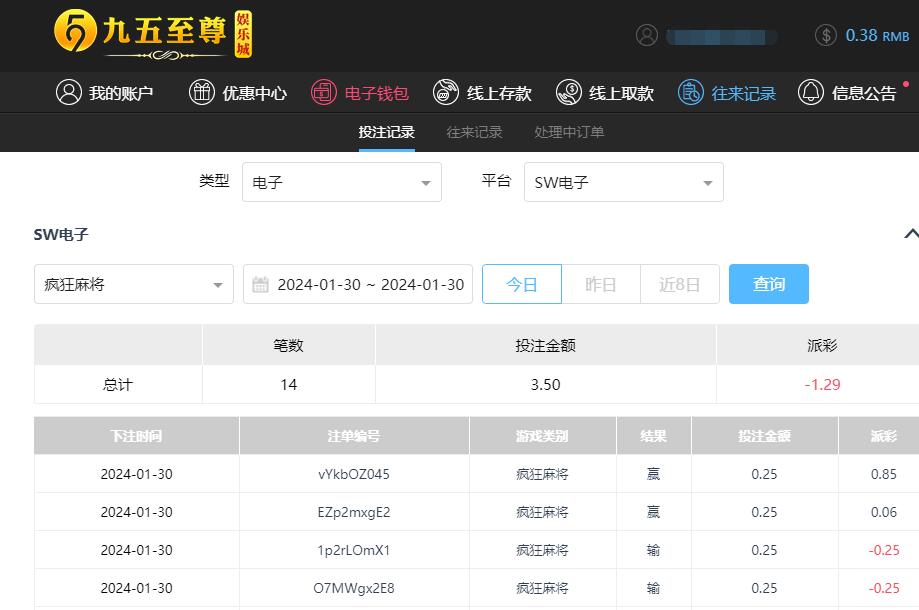Click the 投注金额 detail column header
The image size is (919, 610).
(765, 436)
